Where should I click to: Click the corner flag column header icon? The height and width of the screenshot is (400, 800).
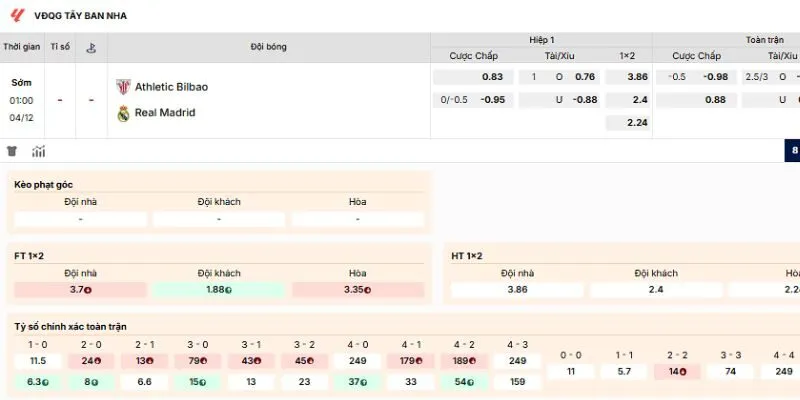[x=91, y=47]
